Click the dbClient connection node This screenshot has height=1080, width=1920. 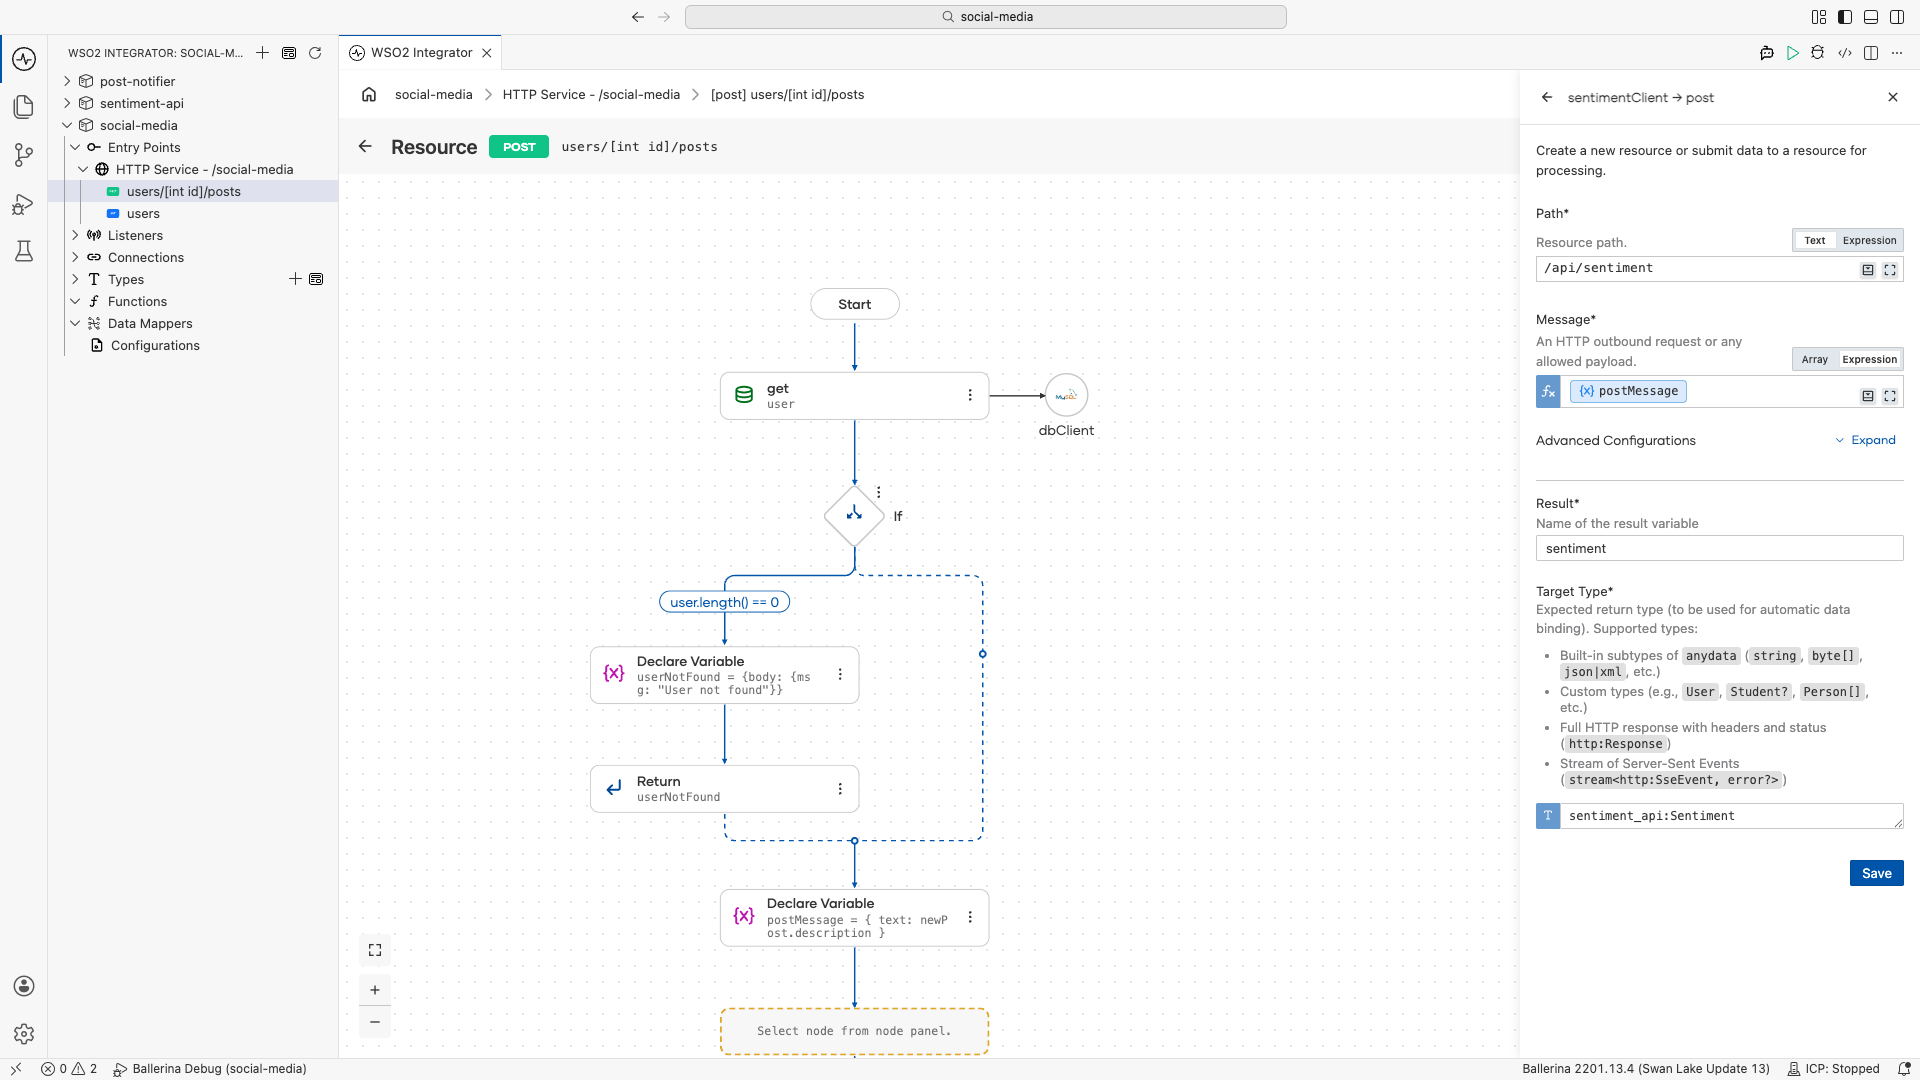(x=1066, y=395)
